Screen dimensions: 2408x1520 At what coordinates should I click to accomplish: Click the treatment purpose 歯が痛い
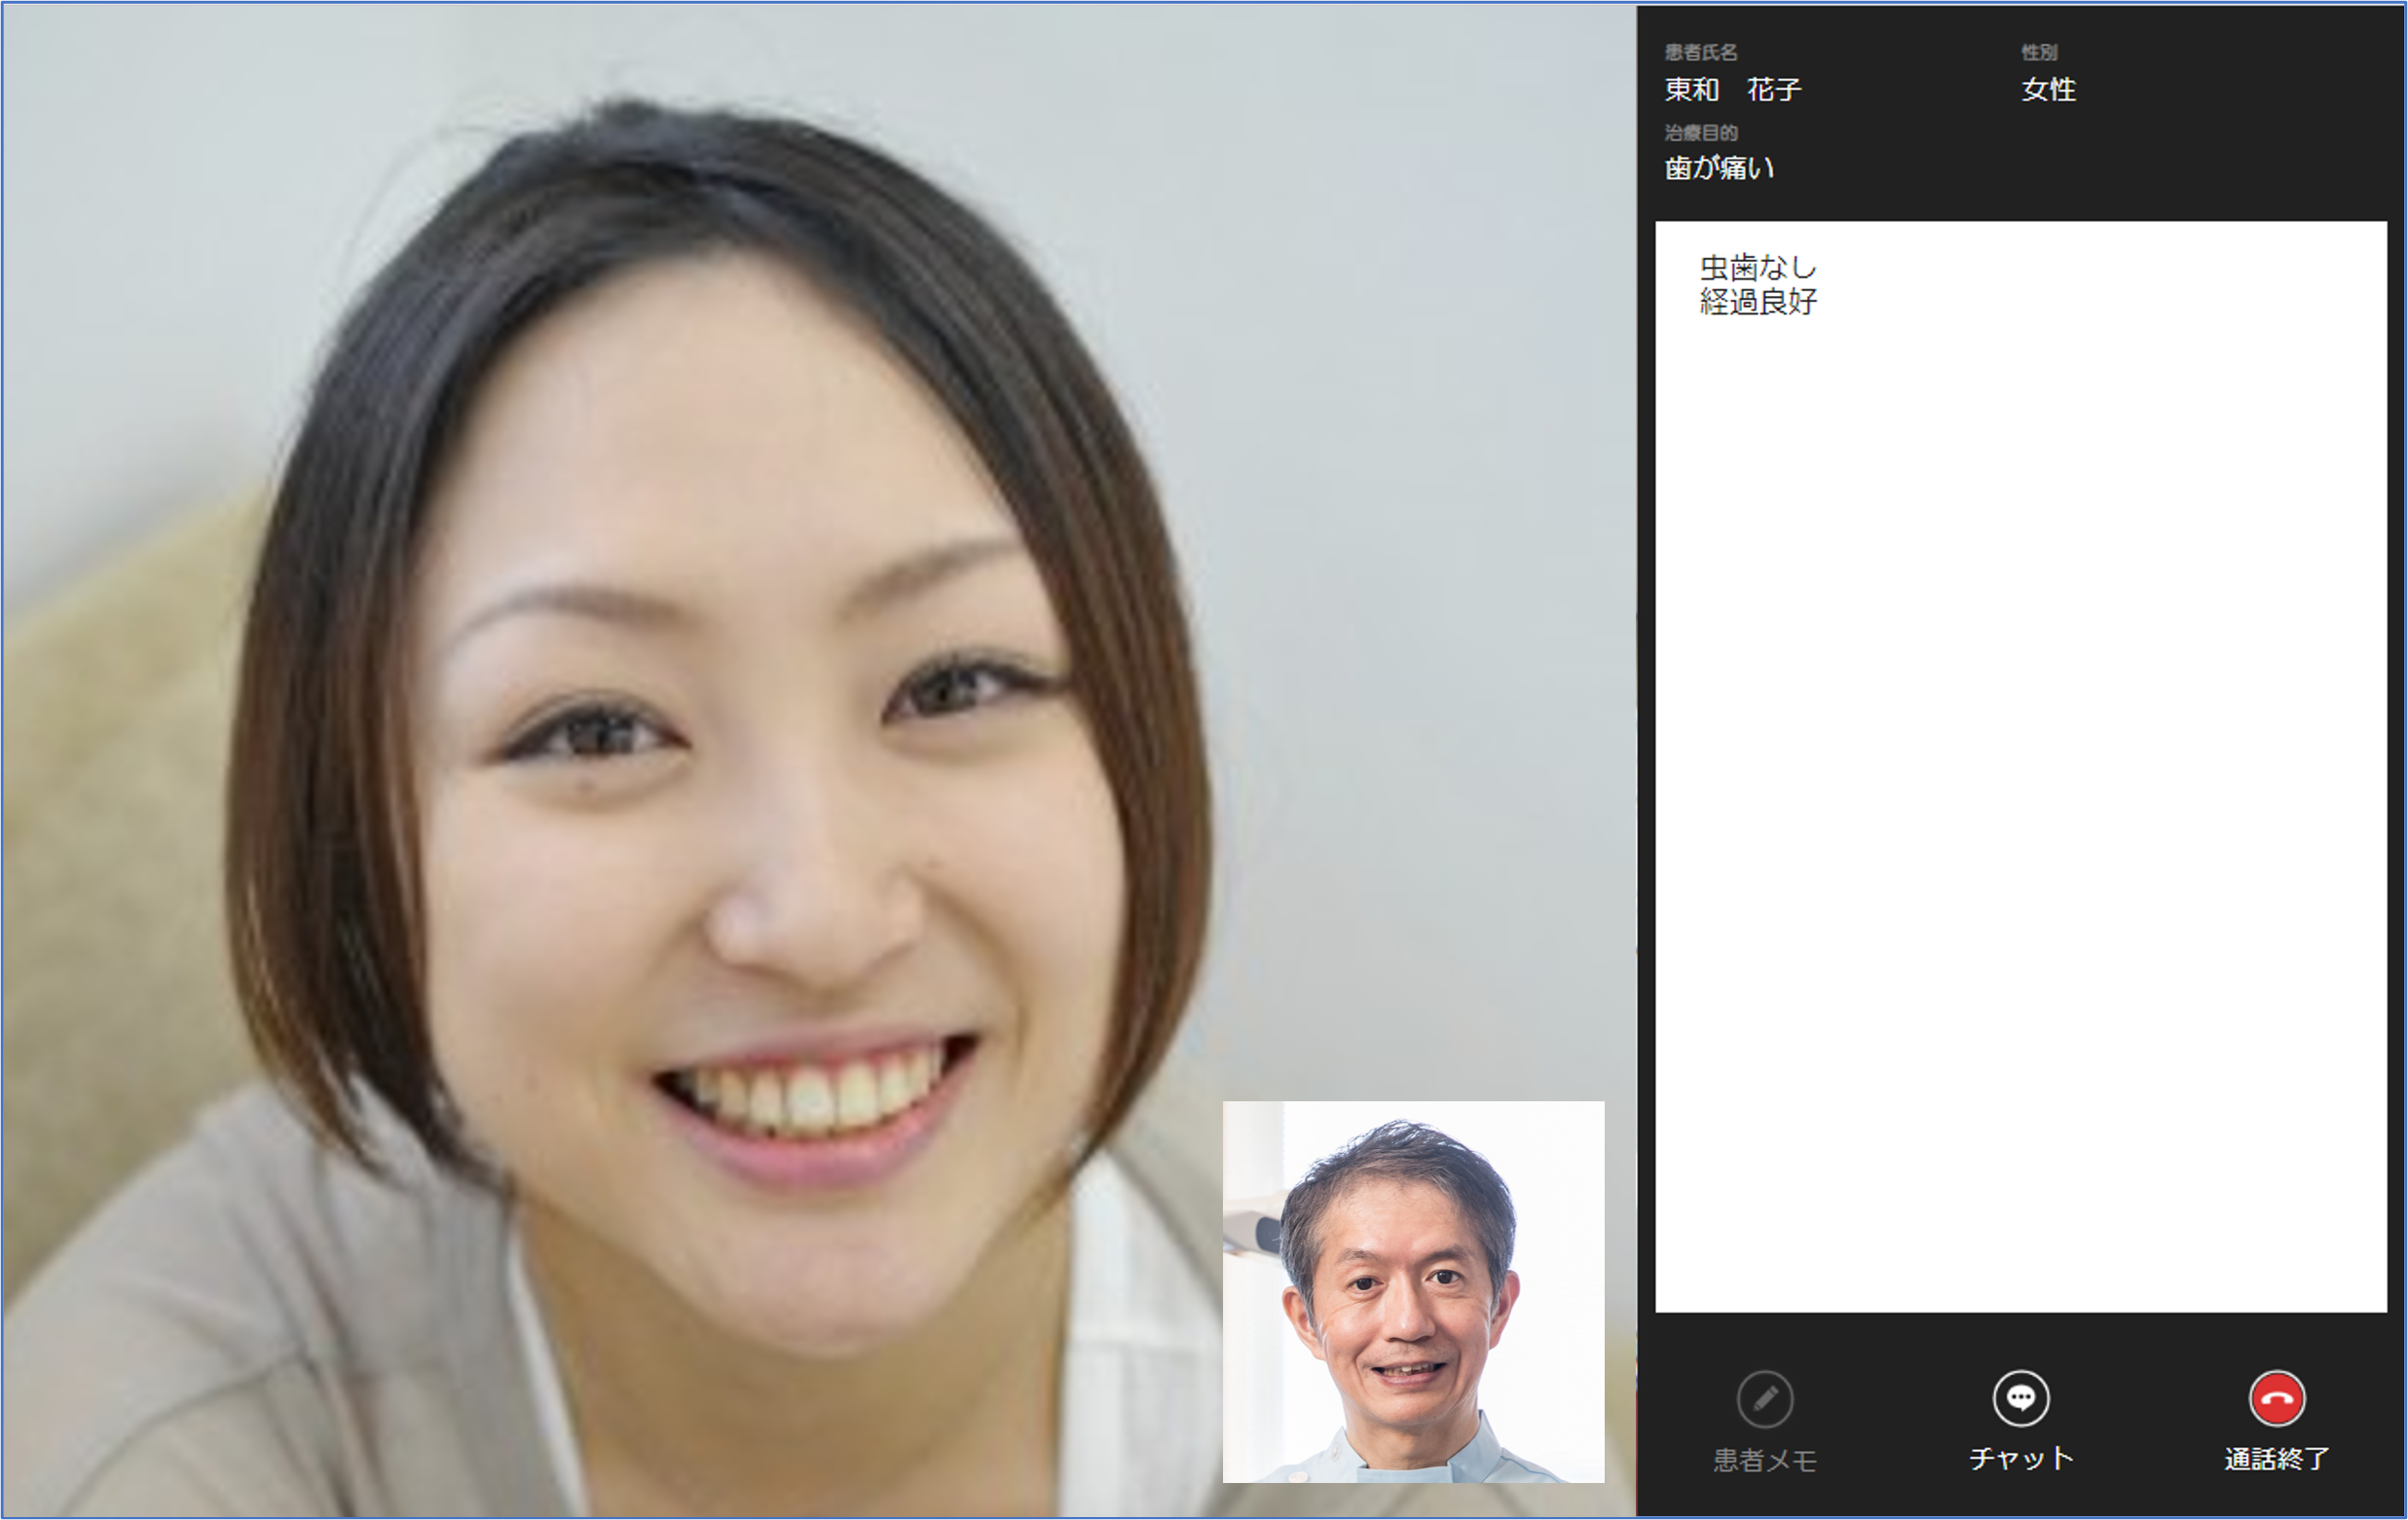[1719, 168]
